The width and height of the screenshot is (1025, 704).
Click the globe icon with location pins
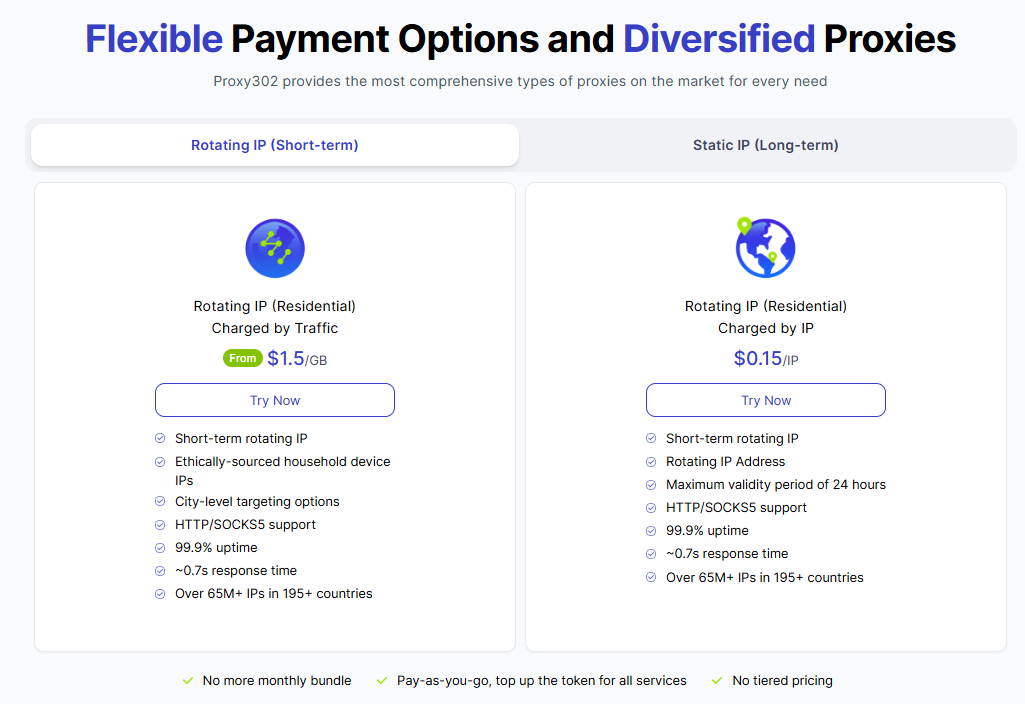point(765,248)
